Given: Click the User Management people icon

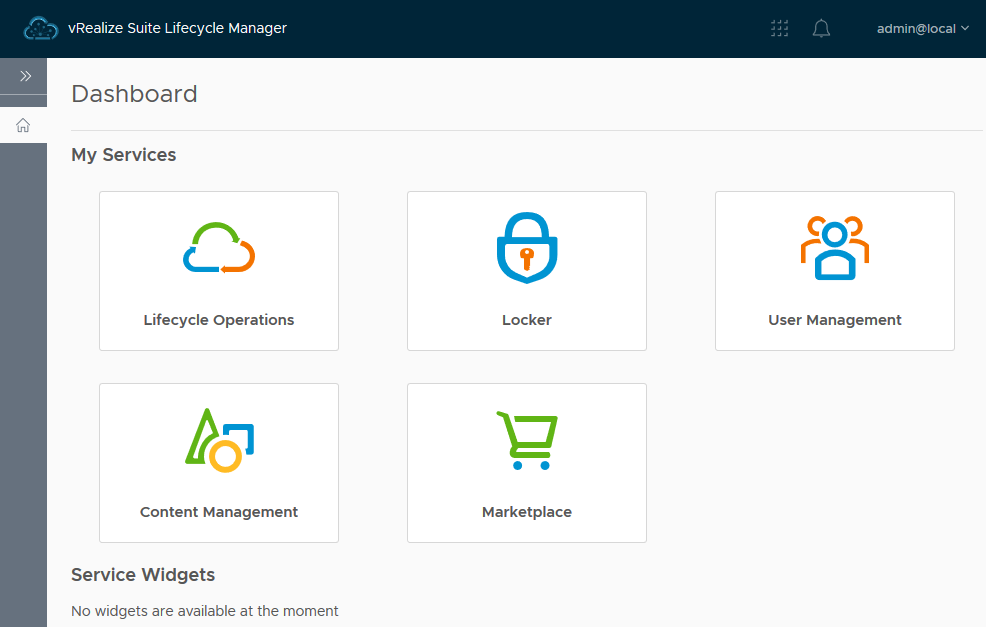Looking at the screenshot, I should [x=835, y=248].
